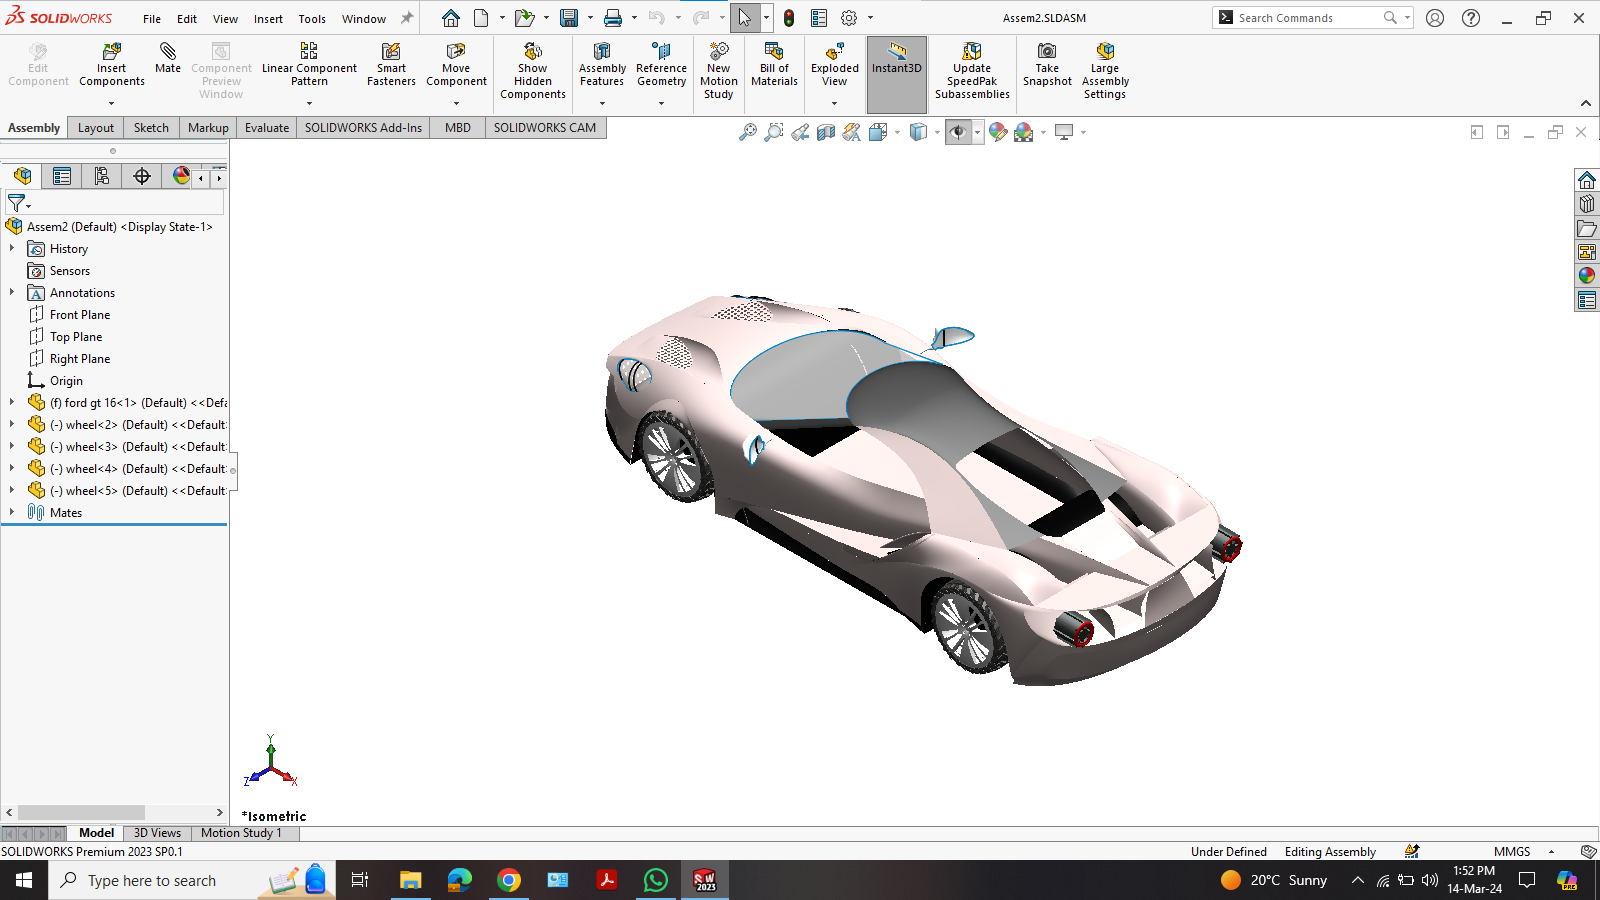This screenshot has width=1600, height=900.
Task: Expand the Mates folder in tree
Action: (x=12, y=513)
